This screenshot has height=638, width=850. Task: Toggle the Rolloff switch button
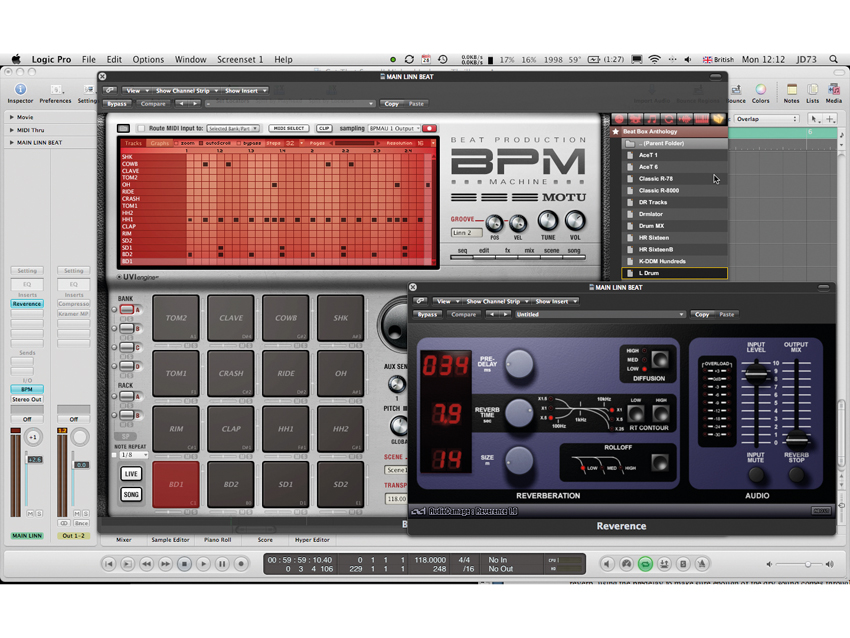660,462
